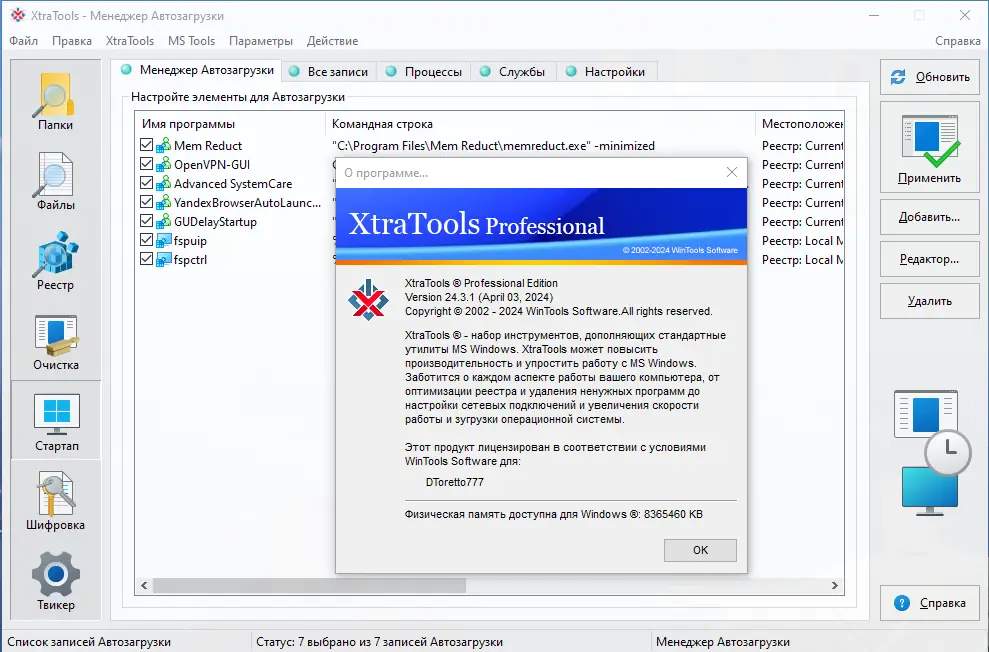Uncheck the fspuip checkbox
Image resolution: width=989 pixels, height=652 pixels.
tap(146, 240)
